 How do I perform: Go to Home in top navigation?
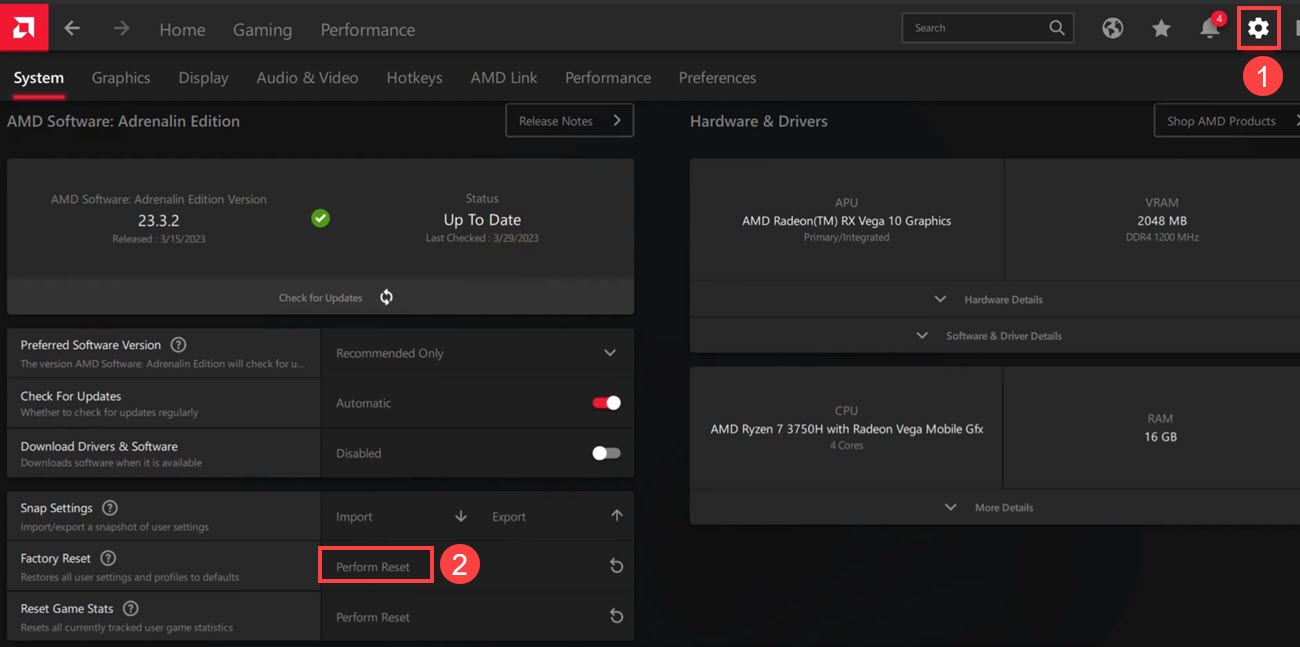pyautogui.click(x=182, y=30)
